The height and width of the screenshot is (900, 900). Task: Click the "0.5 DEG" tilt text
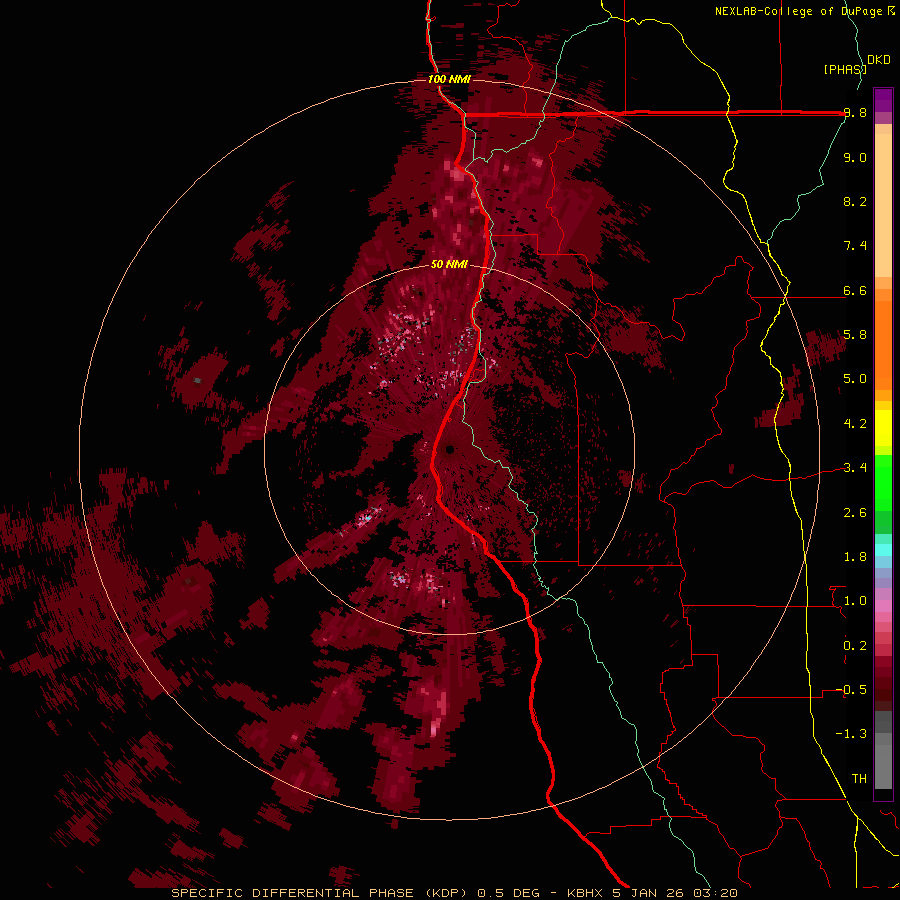pos(509,893)
